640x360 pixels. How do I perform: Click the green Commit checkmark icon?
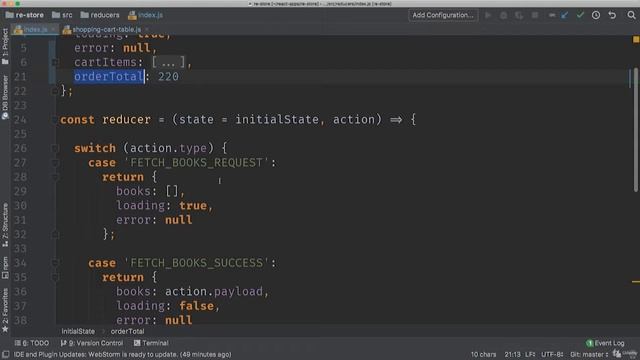tap(580, 15)
